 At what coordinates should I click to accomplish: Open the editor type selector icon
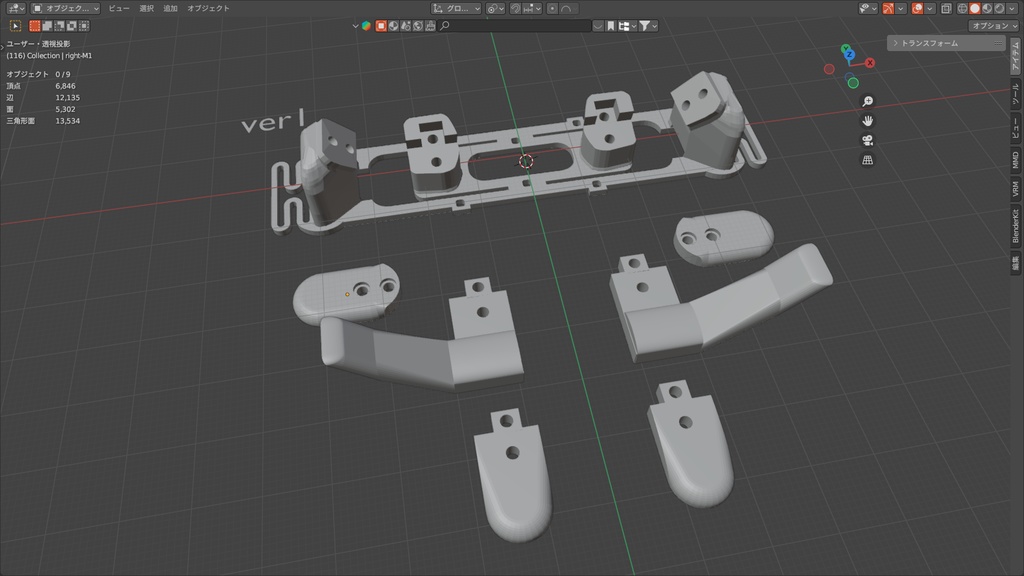(x=13, y=6)
